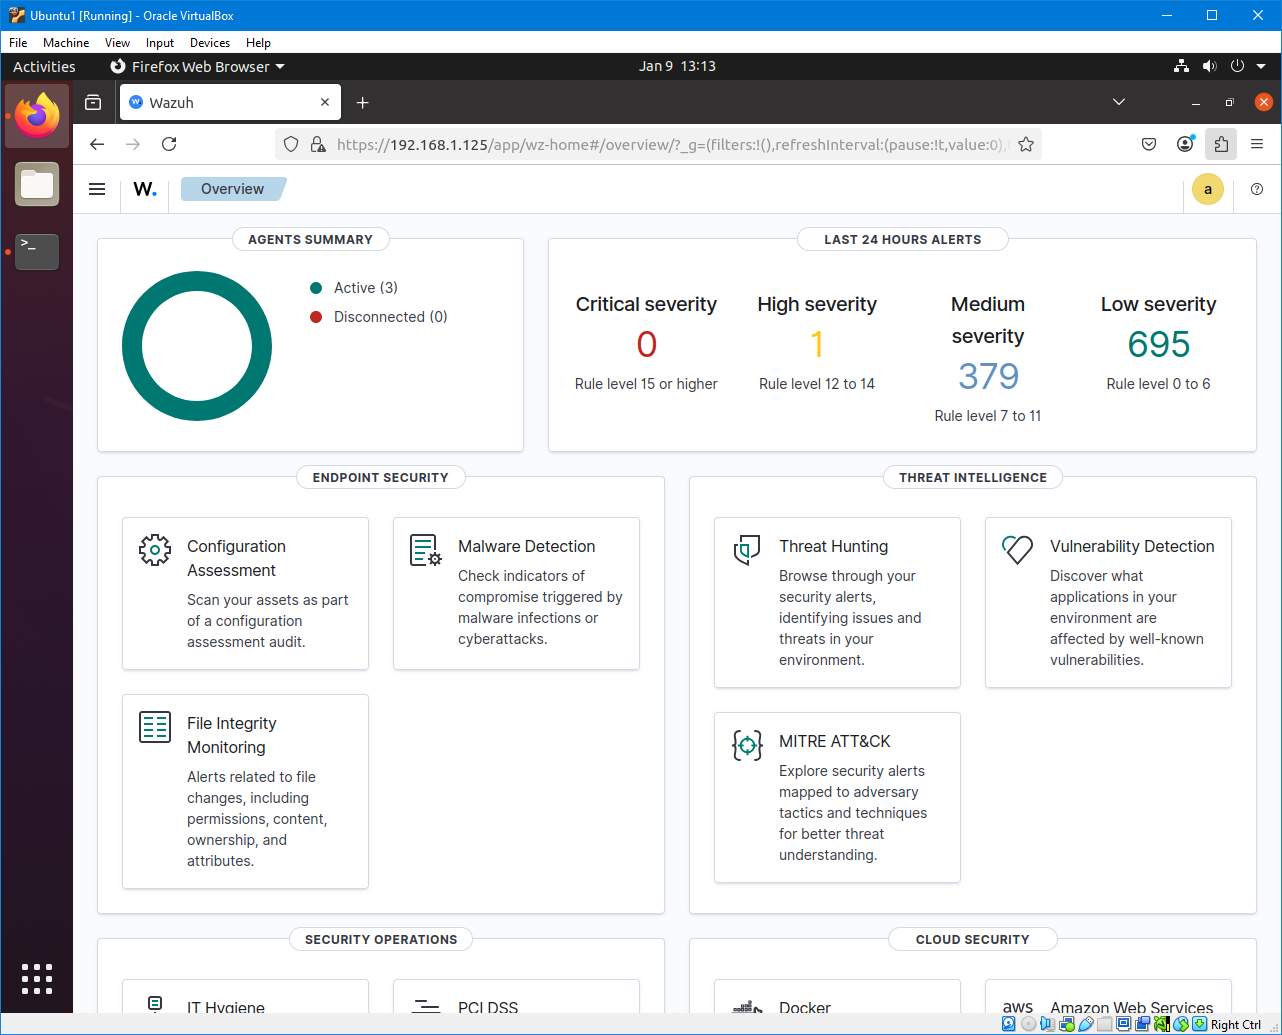Select the Overview breadcrumb tab

click(232, 189)
